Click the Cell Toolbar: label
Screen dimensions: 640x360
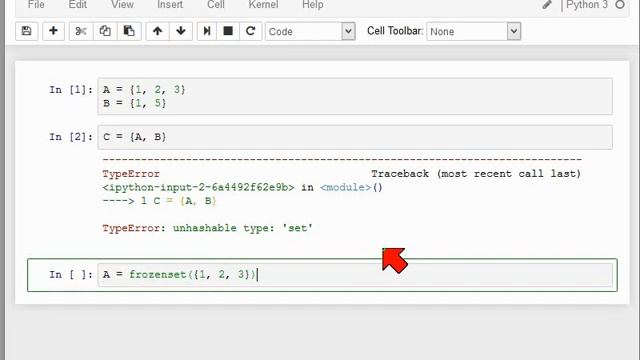[395, 31]
